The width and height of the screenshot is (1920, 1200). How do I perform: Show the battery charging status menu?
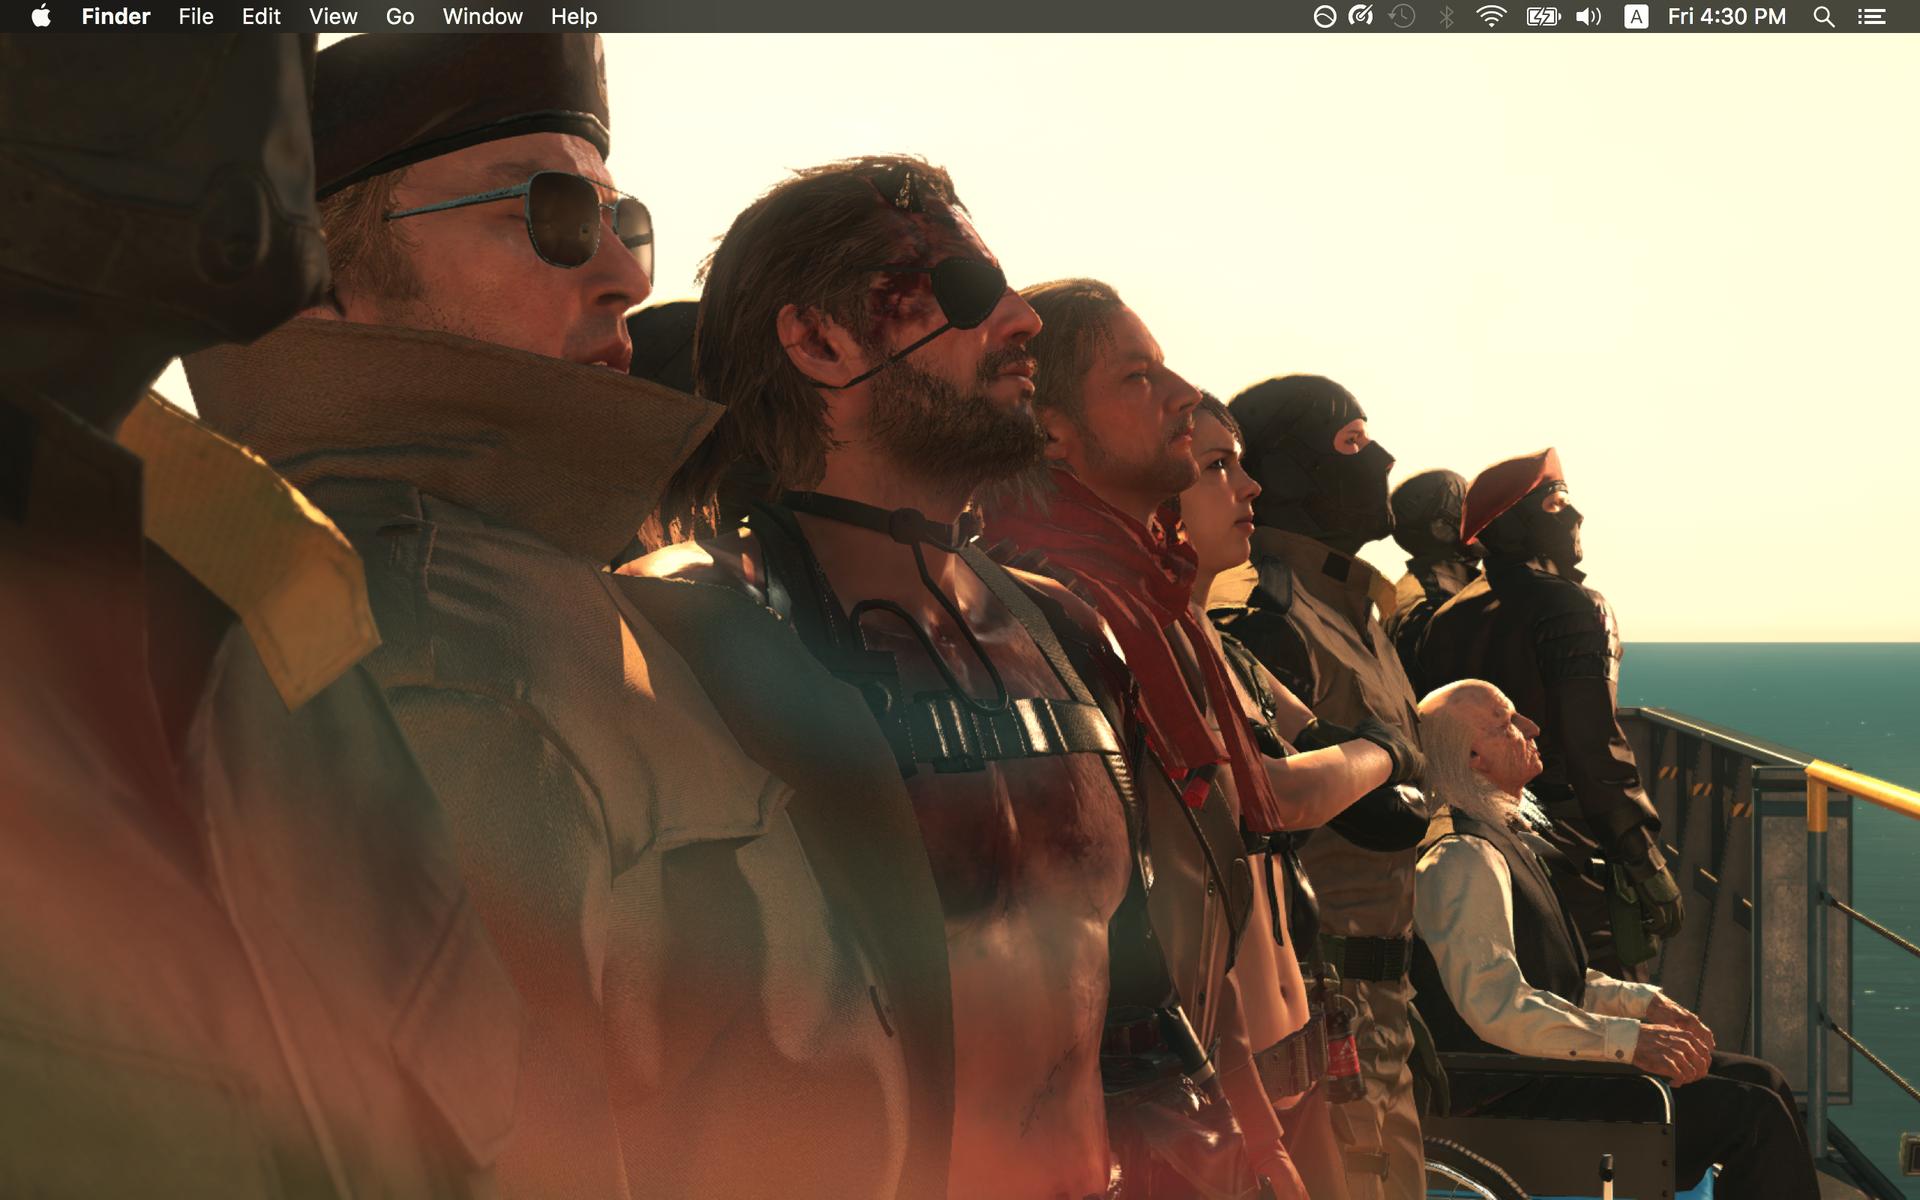coord(1543,16)
